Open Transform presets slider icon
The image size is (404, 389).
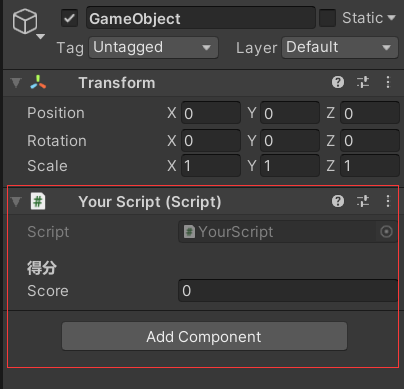[x=363, y=82]
